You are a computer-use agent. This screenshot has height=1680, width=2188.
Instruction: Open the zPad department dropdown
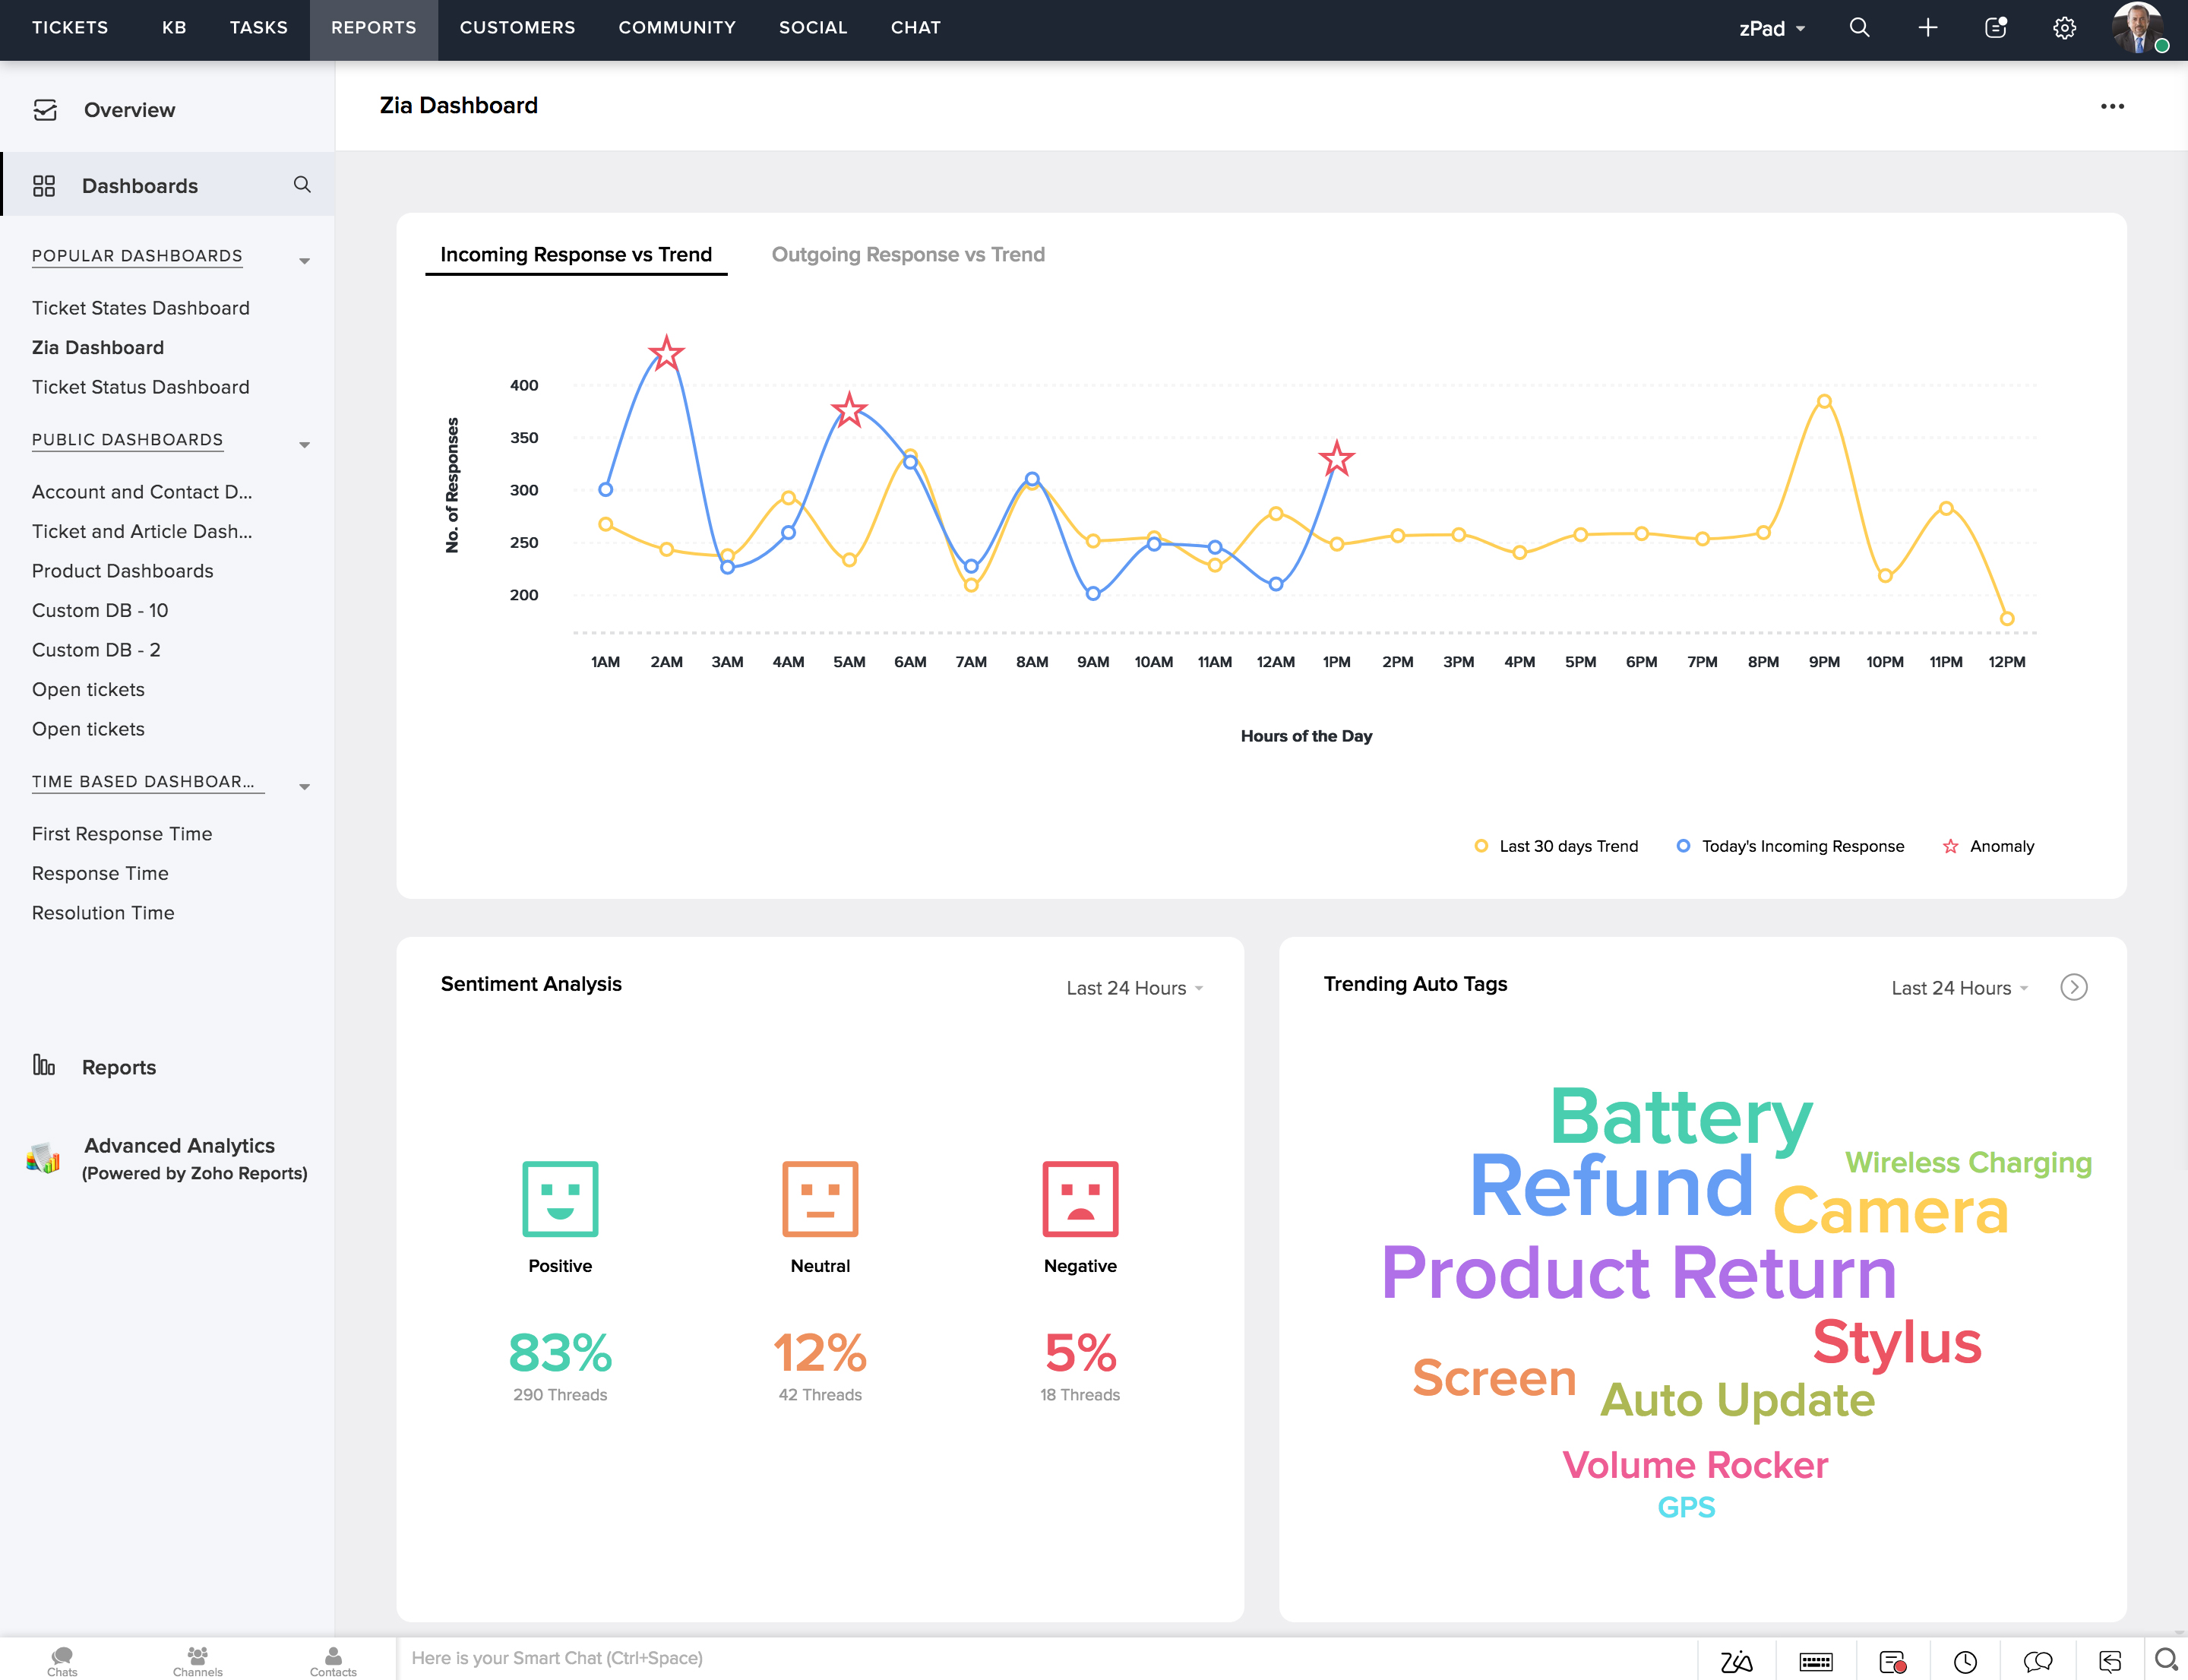[x=1771, y=28]
